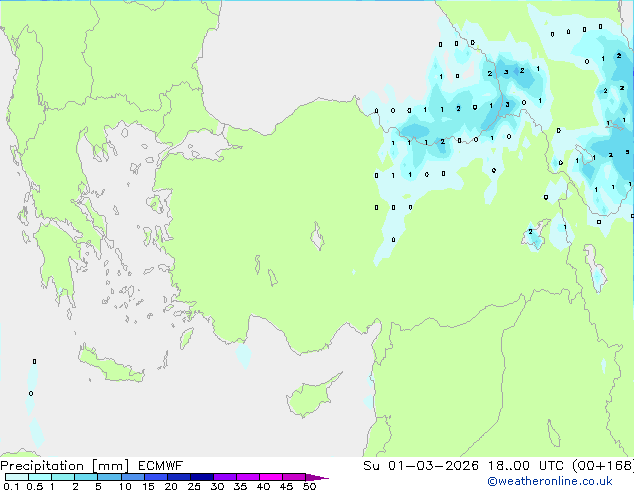This screenshot has width=634, height=490.
Task: Click the darkest navy legend swatch above 25
Action: pyautogui.click(x=202, y=477)
